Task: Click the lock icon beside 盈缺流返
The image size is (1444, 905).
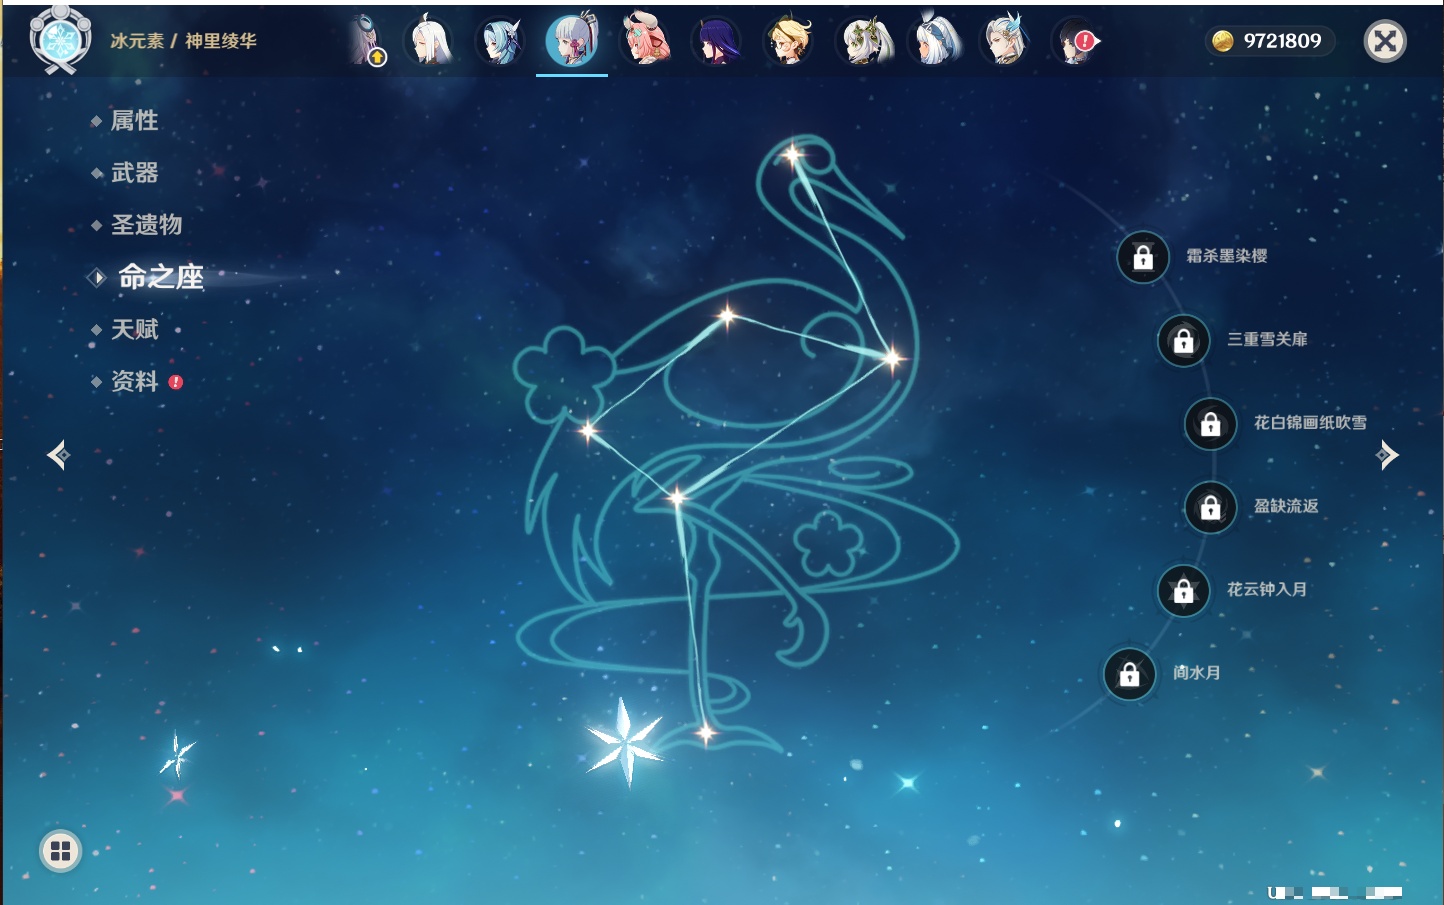Action: tap(1210, 508)
